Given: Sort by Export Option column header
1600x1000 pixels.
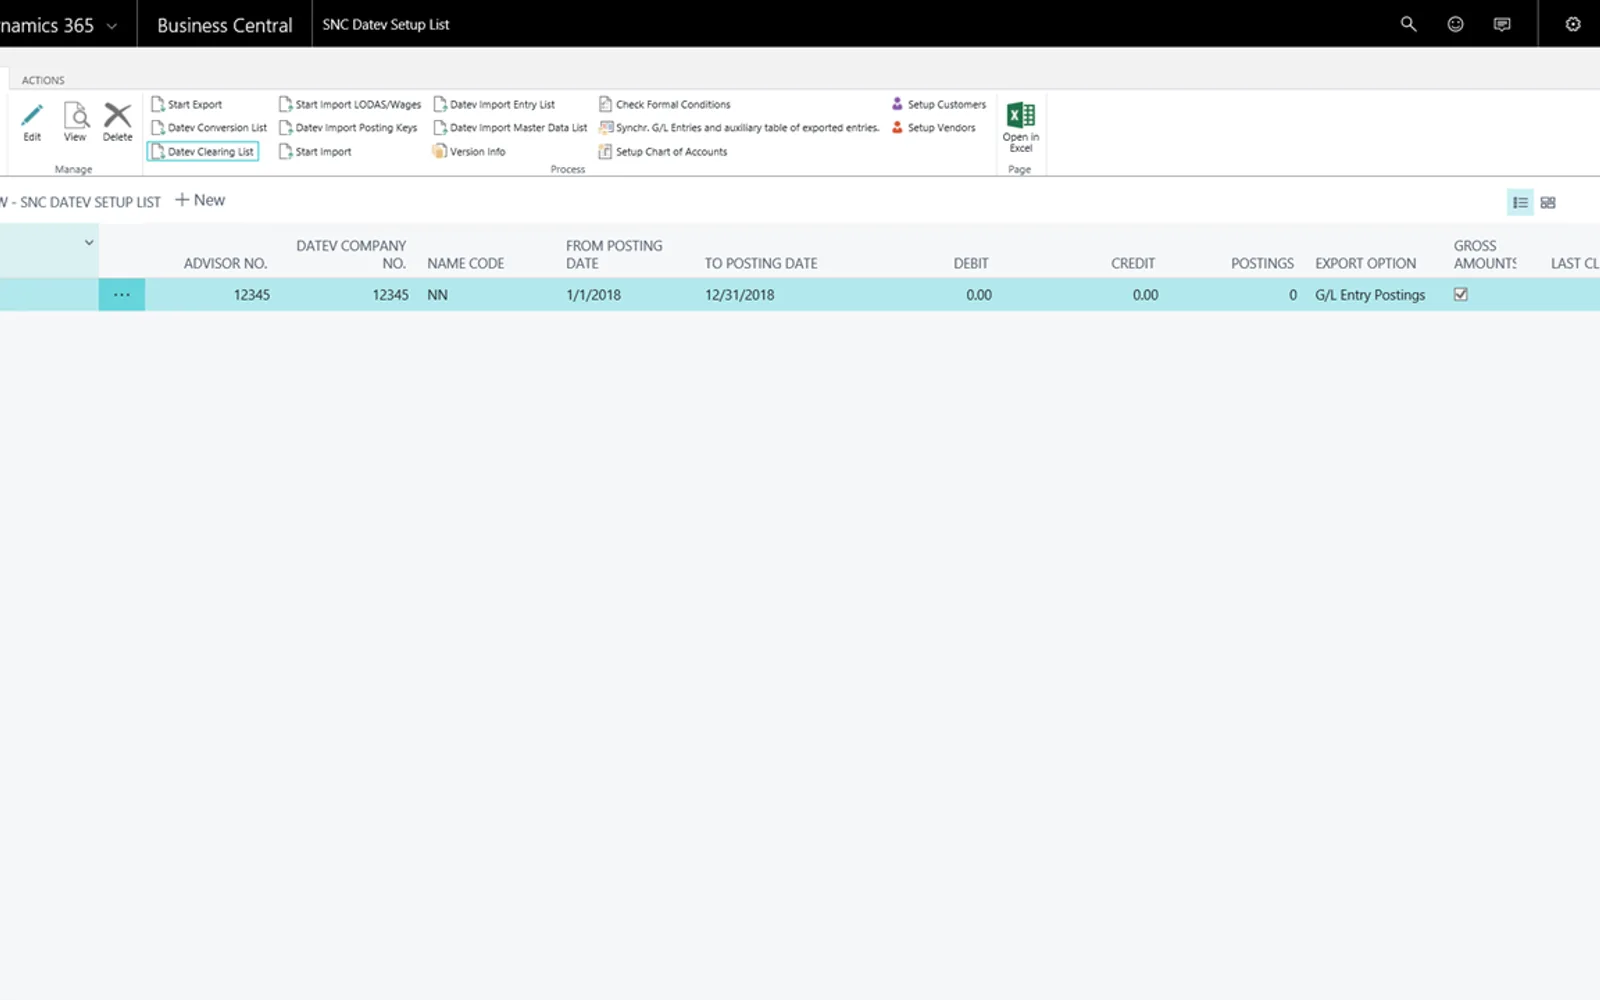Looking at the screenshot, I should (1365, 263).
